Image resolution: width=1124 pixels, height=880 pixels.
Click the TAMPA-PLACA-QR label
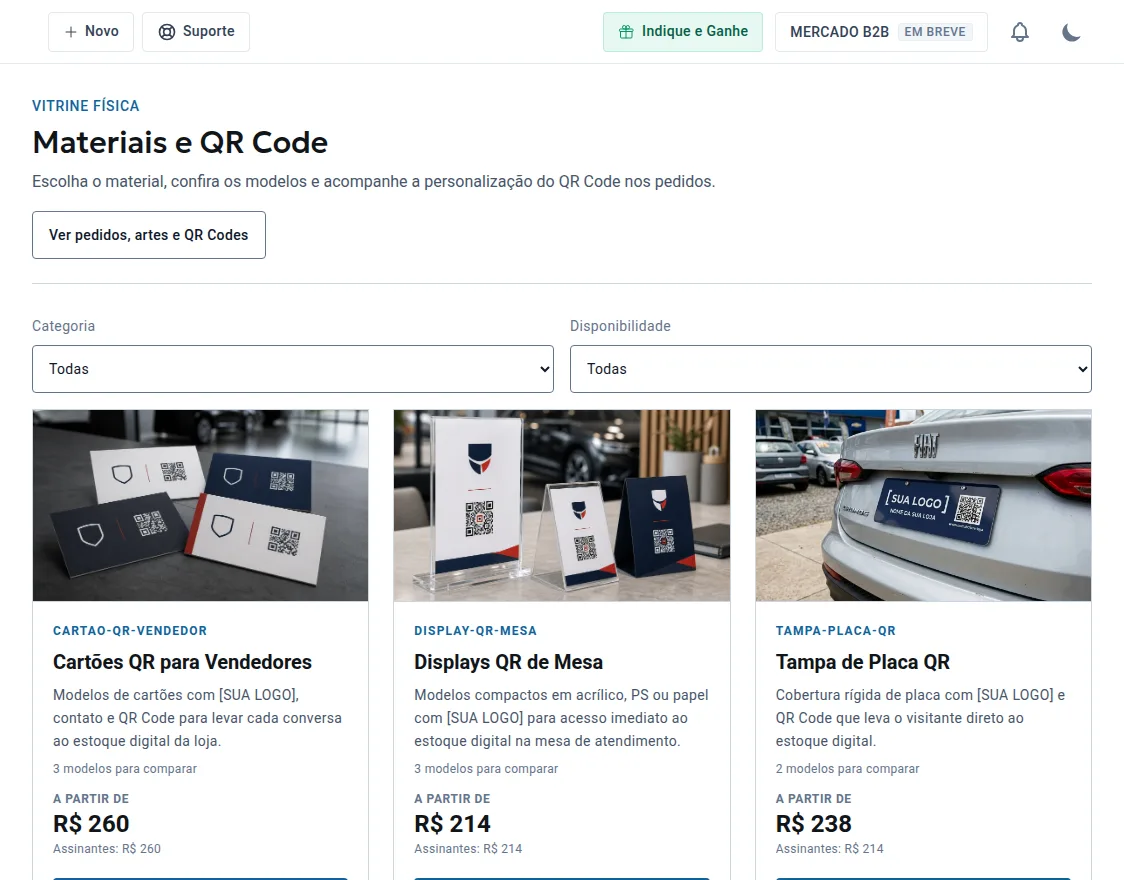click(x=835, y=631)
